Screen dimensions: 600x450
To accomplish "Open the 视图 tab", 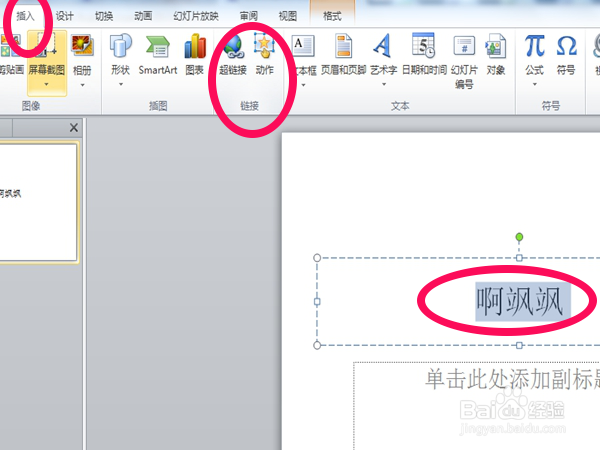I will pyautogui.click(x=288, y=16).
